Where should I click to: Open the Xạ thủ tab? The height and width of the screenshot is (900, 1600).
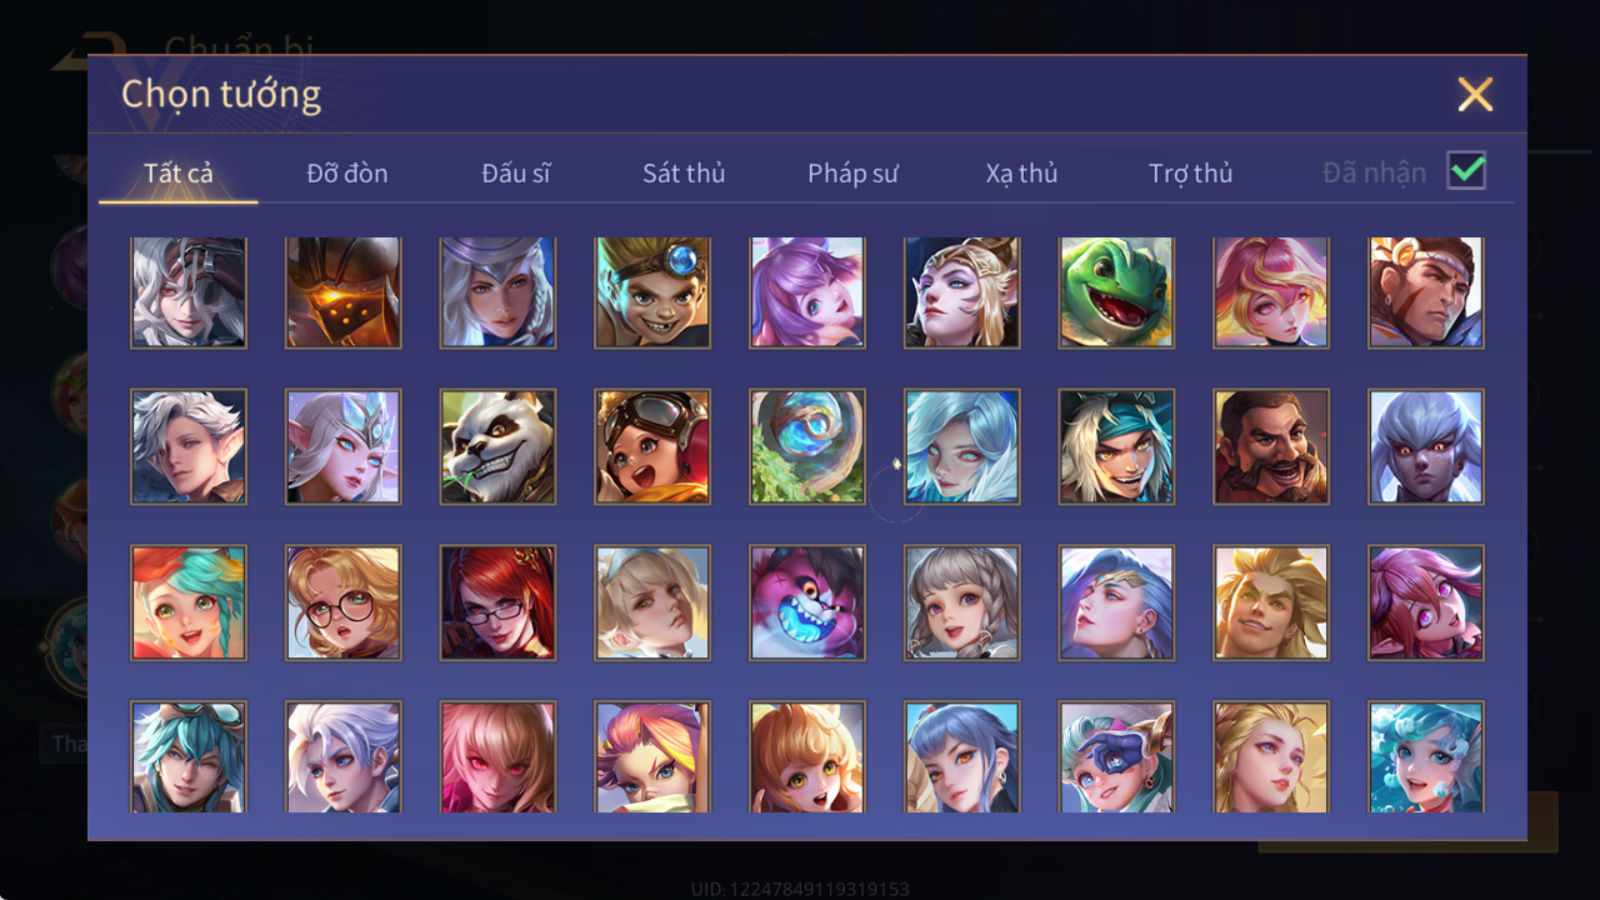[x=1021, y=173]
